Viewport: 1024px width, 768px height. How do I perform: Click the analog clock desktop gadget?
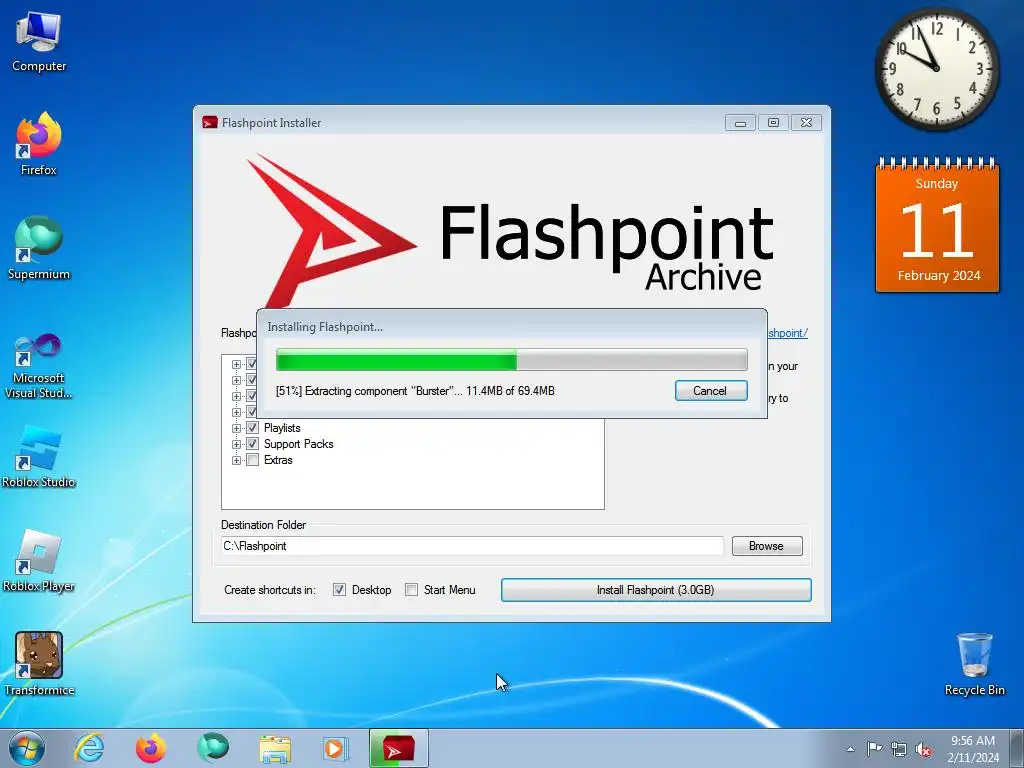pos(936,68)
